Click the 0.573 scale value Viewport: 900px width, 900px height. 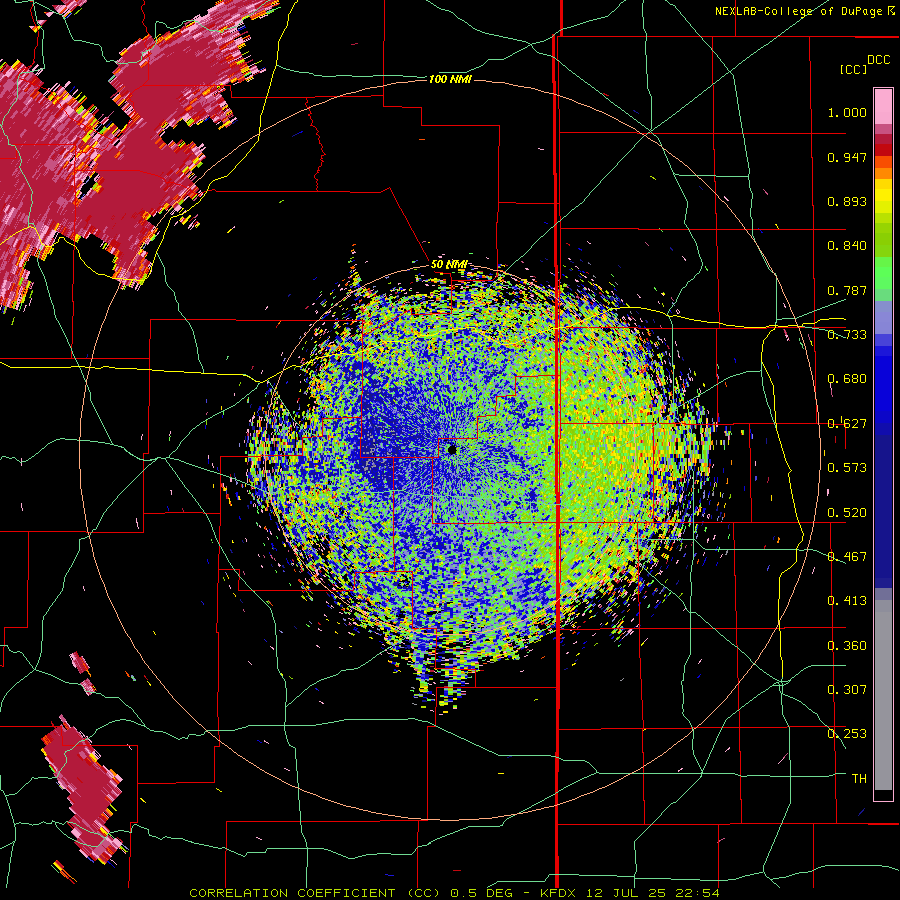tap(847, 468)
